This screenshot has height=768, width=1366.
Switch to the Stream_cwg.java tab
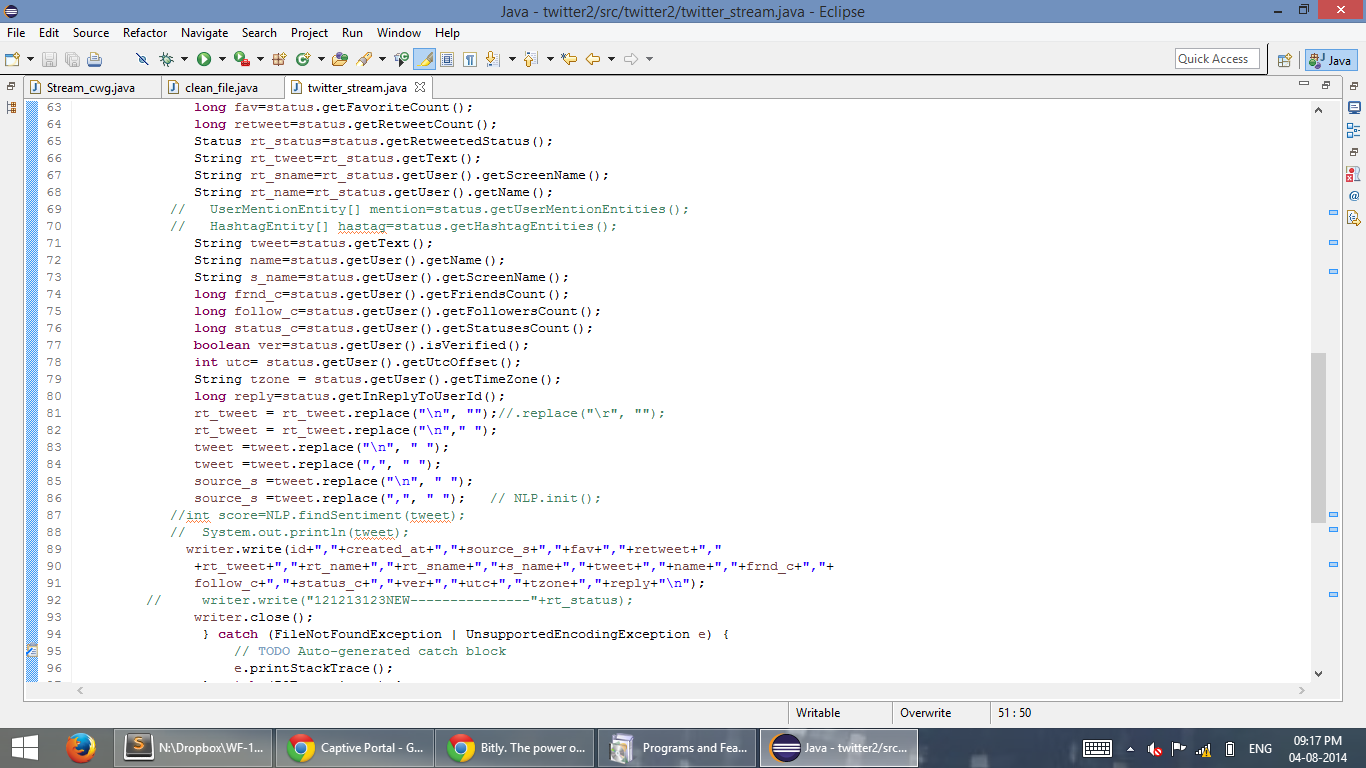91,88
